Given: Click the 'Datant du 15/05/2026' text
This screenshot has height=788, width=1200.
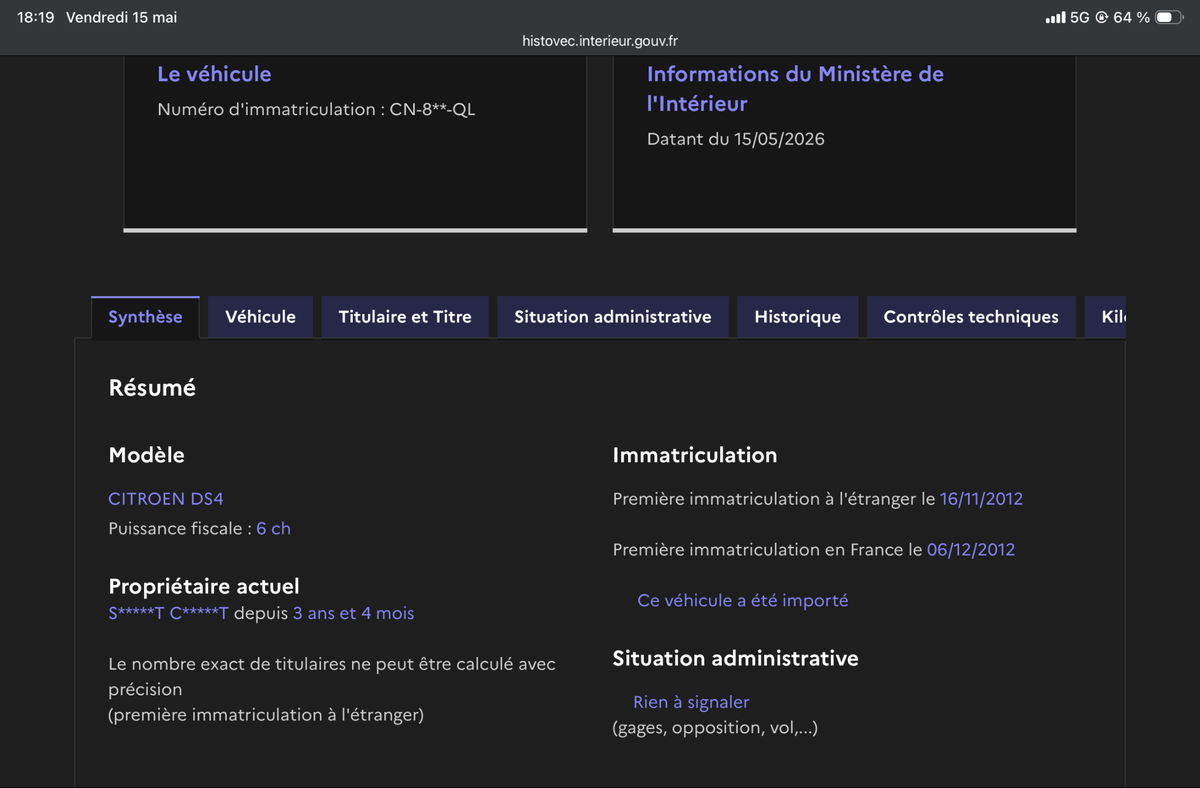Looking at the screenshot, I should click(736, 140).
